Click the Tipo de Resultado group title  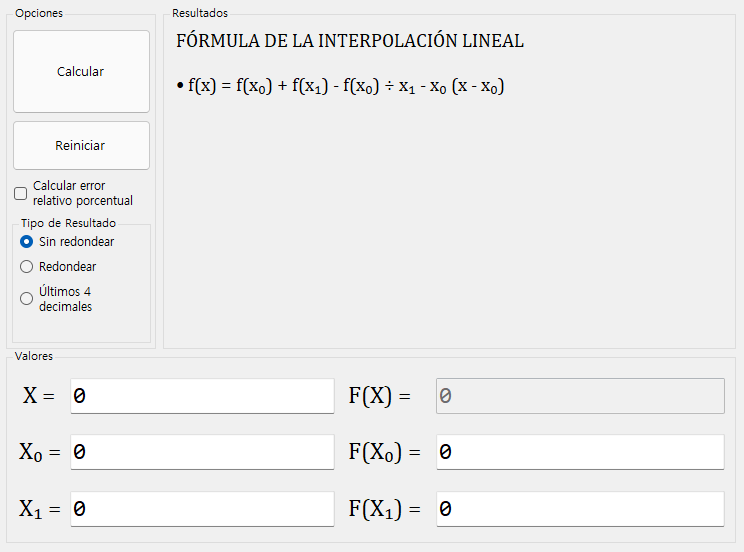click(68, 223)
